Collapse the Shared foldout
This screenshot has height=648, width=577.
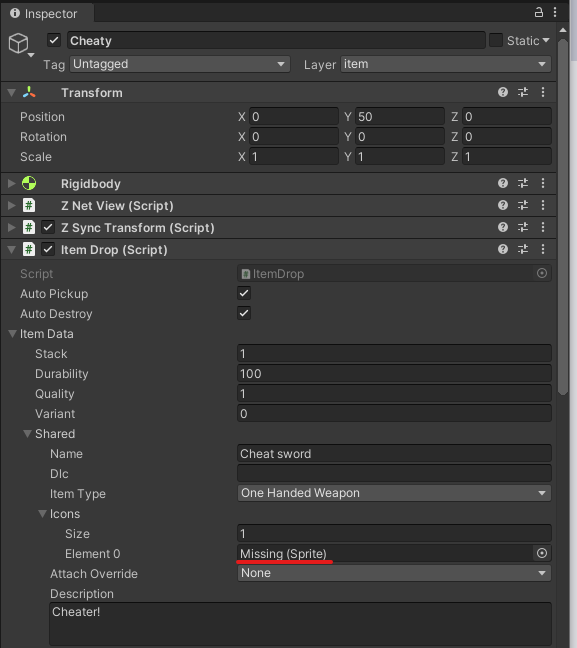(x=27, y=433)
